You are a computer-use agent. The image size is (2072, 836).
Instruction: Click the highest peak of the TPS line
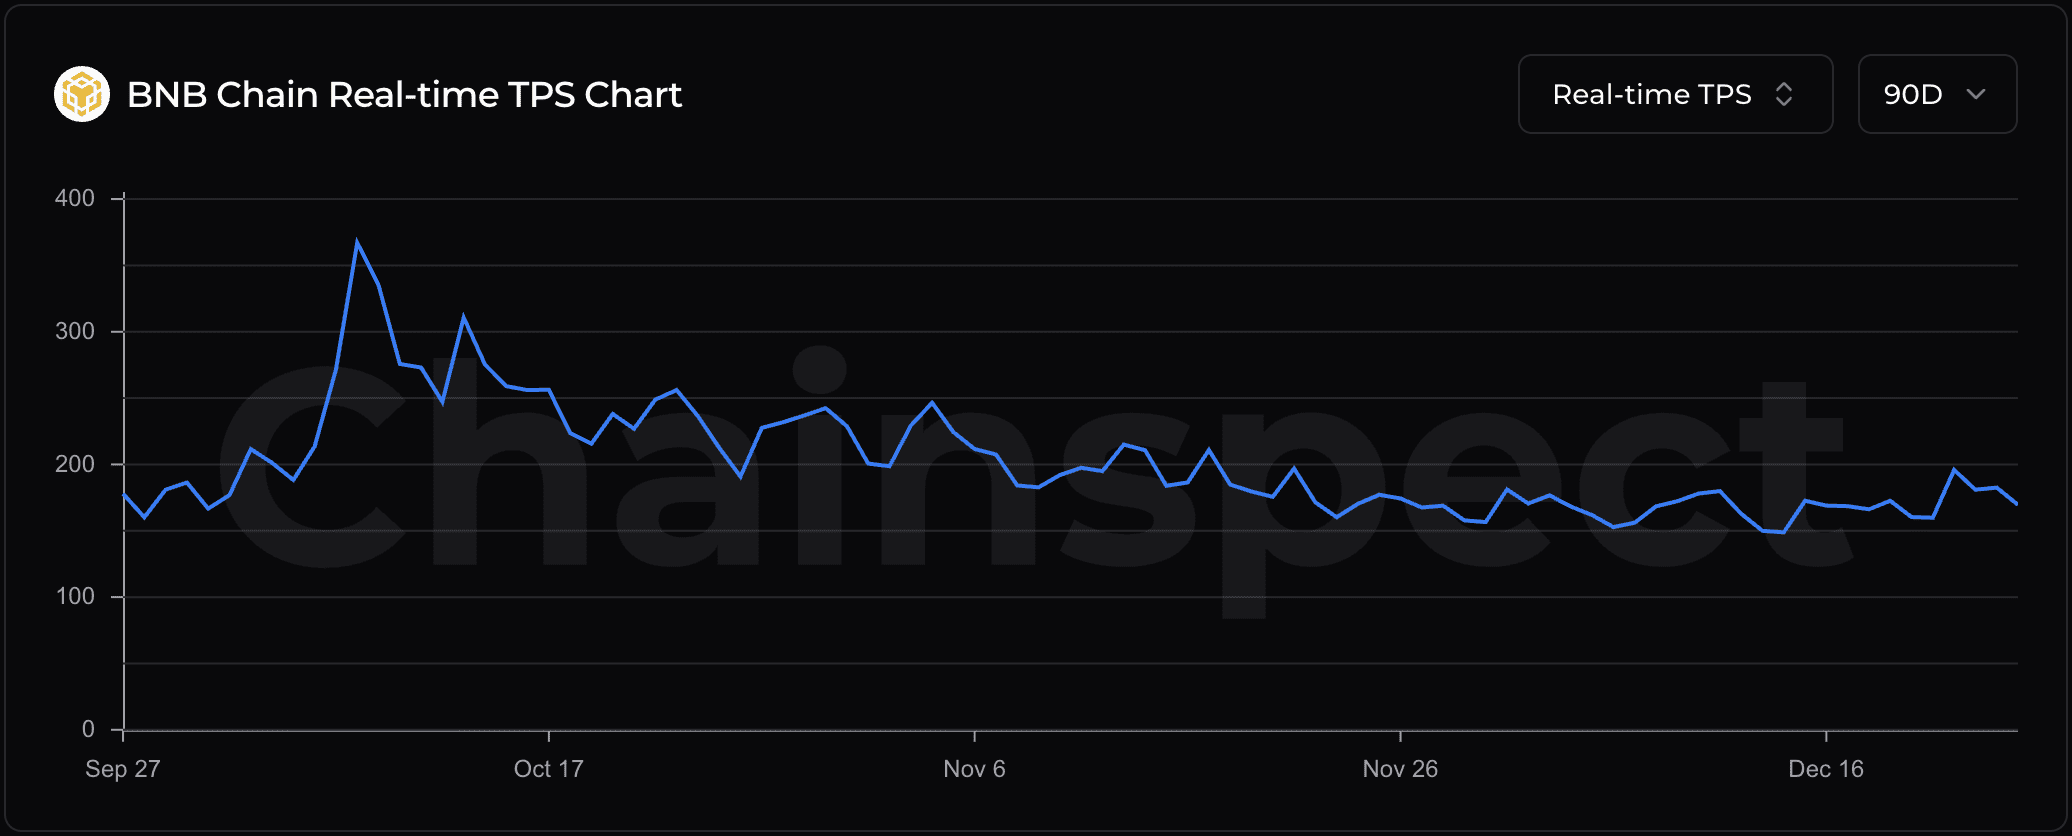pos(357,242)
